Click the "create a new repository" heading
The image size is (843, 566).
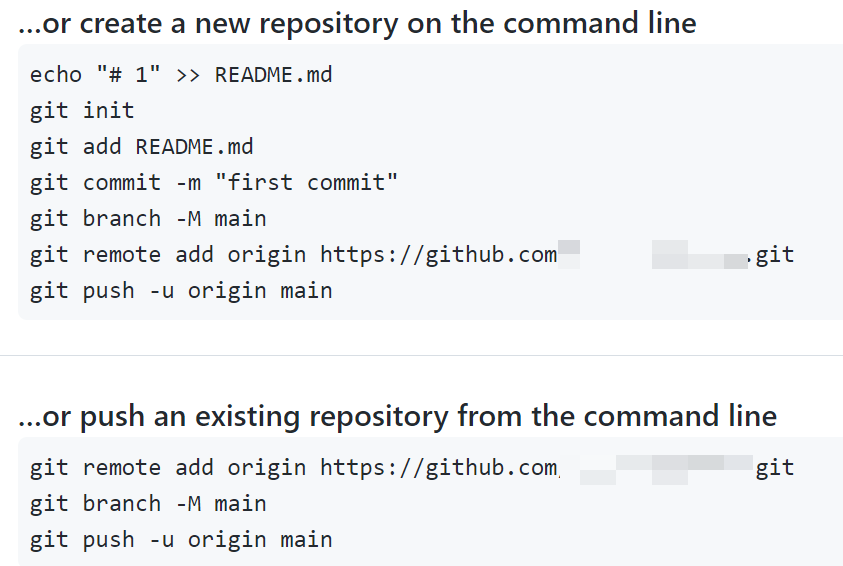pyautogui.click(x=357, y=24)
